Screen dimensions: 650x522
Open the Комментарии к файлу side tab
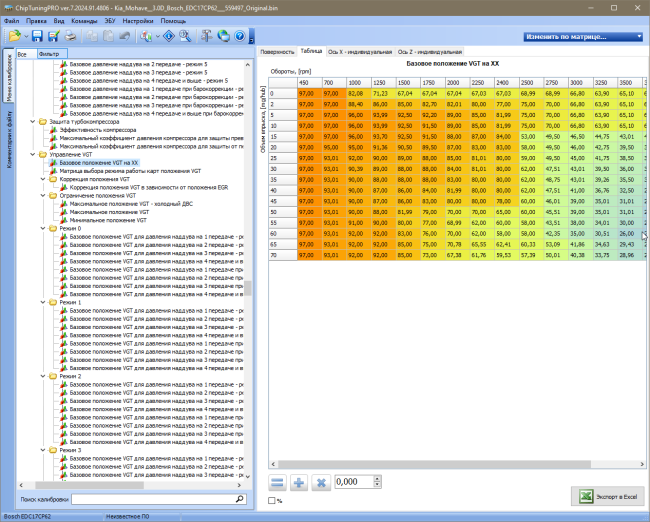9,140
